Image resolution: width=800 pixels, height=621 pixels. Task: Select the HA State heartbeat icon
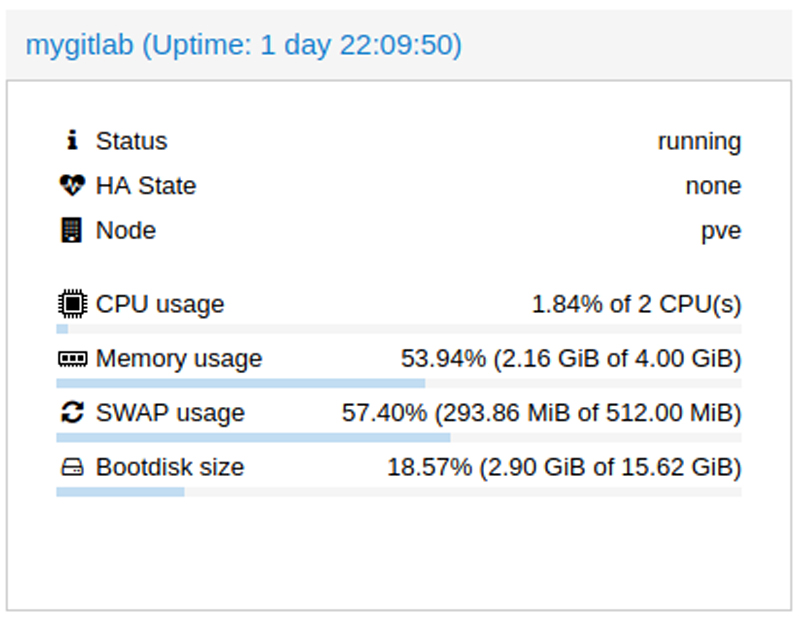[x=72, y=186]
